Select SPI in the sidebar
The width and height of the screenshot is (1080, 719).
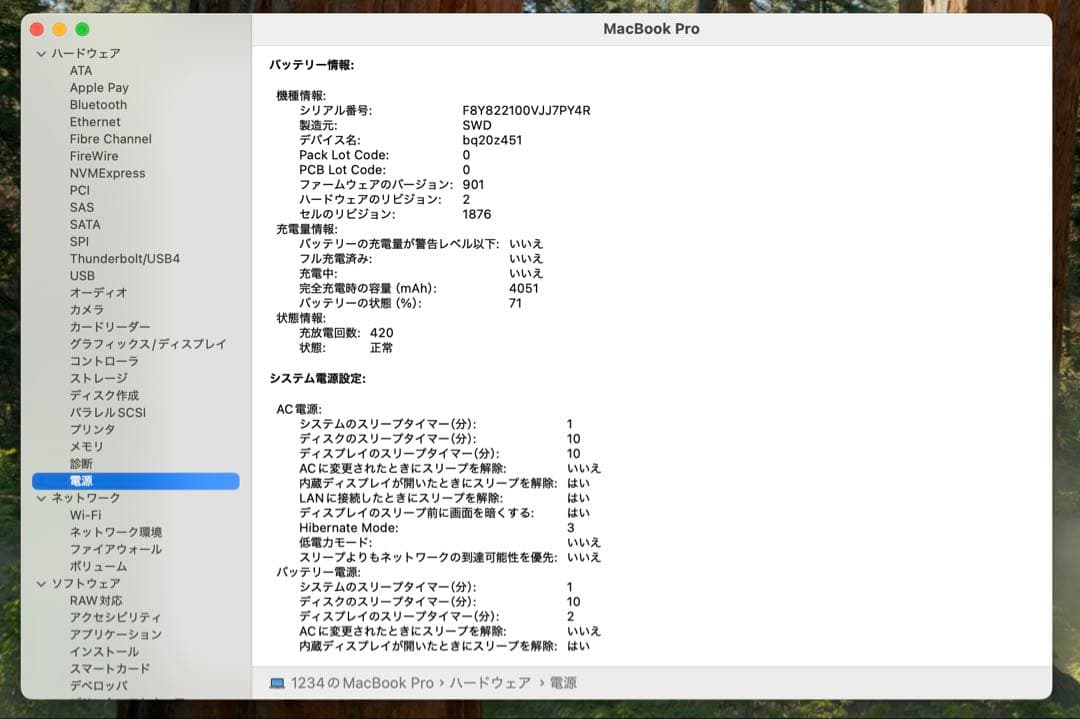[x=79, y=242]
